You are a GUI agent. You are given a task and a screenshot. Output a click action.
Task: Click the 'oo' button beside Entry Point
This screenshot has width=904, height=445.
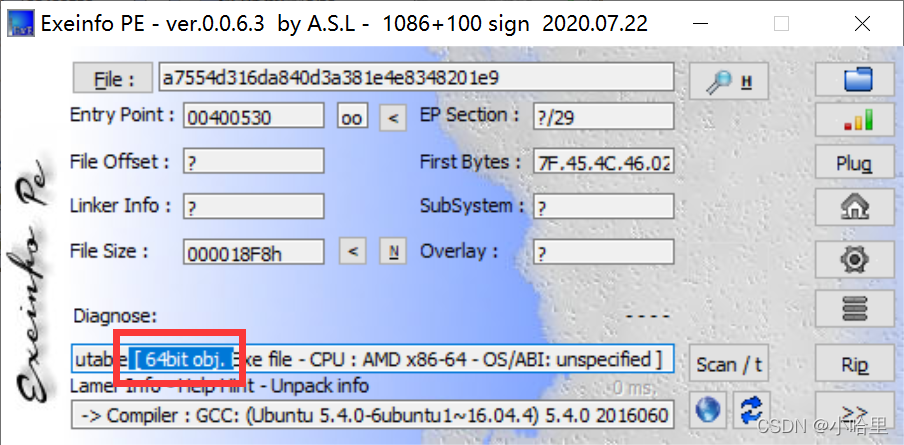tap(352, 117)
